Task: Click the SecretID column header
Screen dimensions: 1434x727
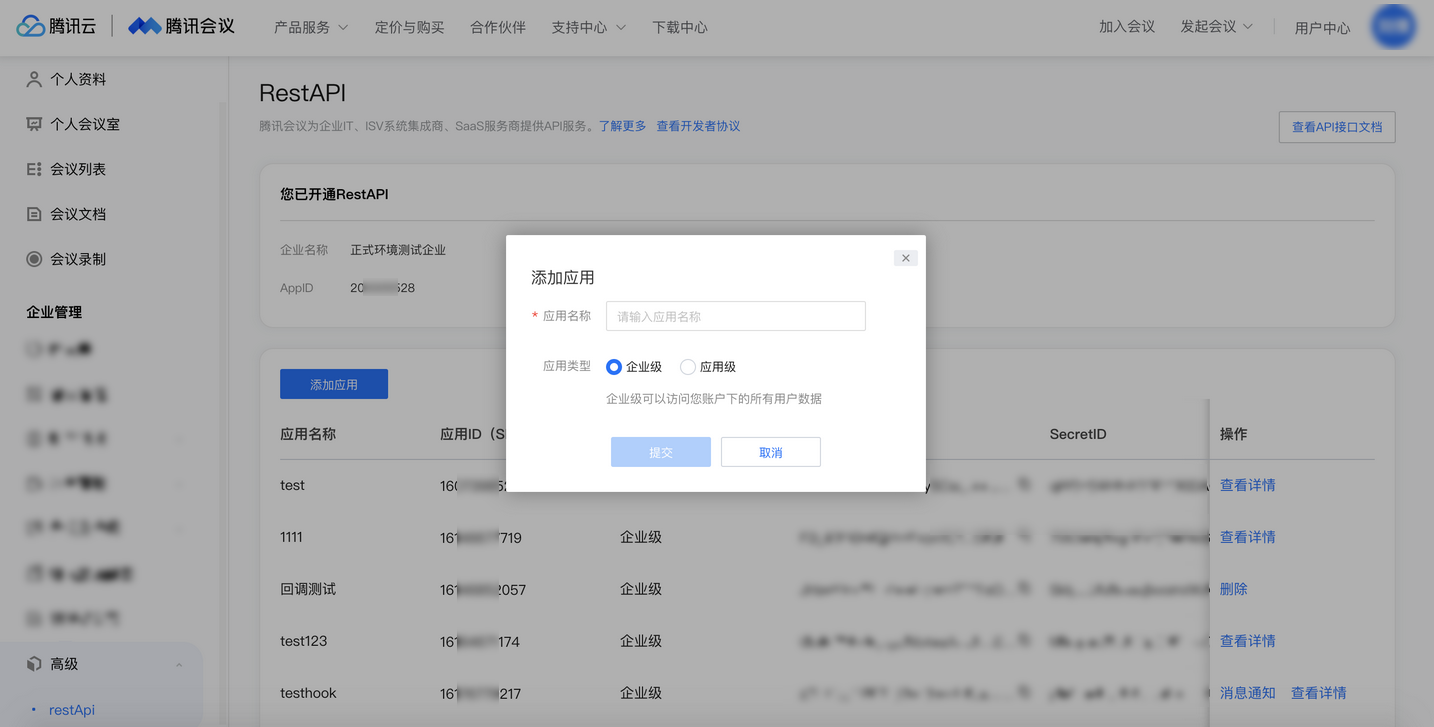Action: pyautogui.click(x=1078, y=434)
